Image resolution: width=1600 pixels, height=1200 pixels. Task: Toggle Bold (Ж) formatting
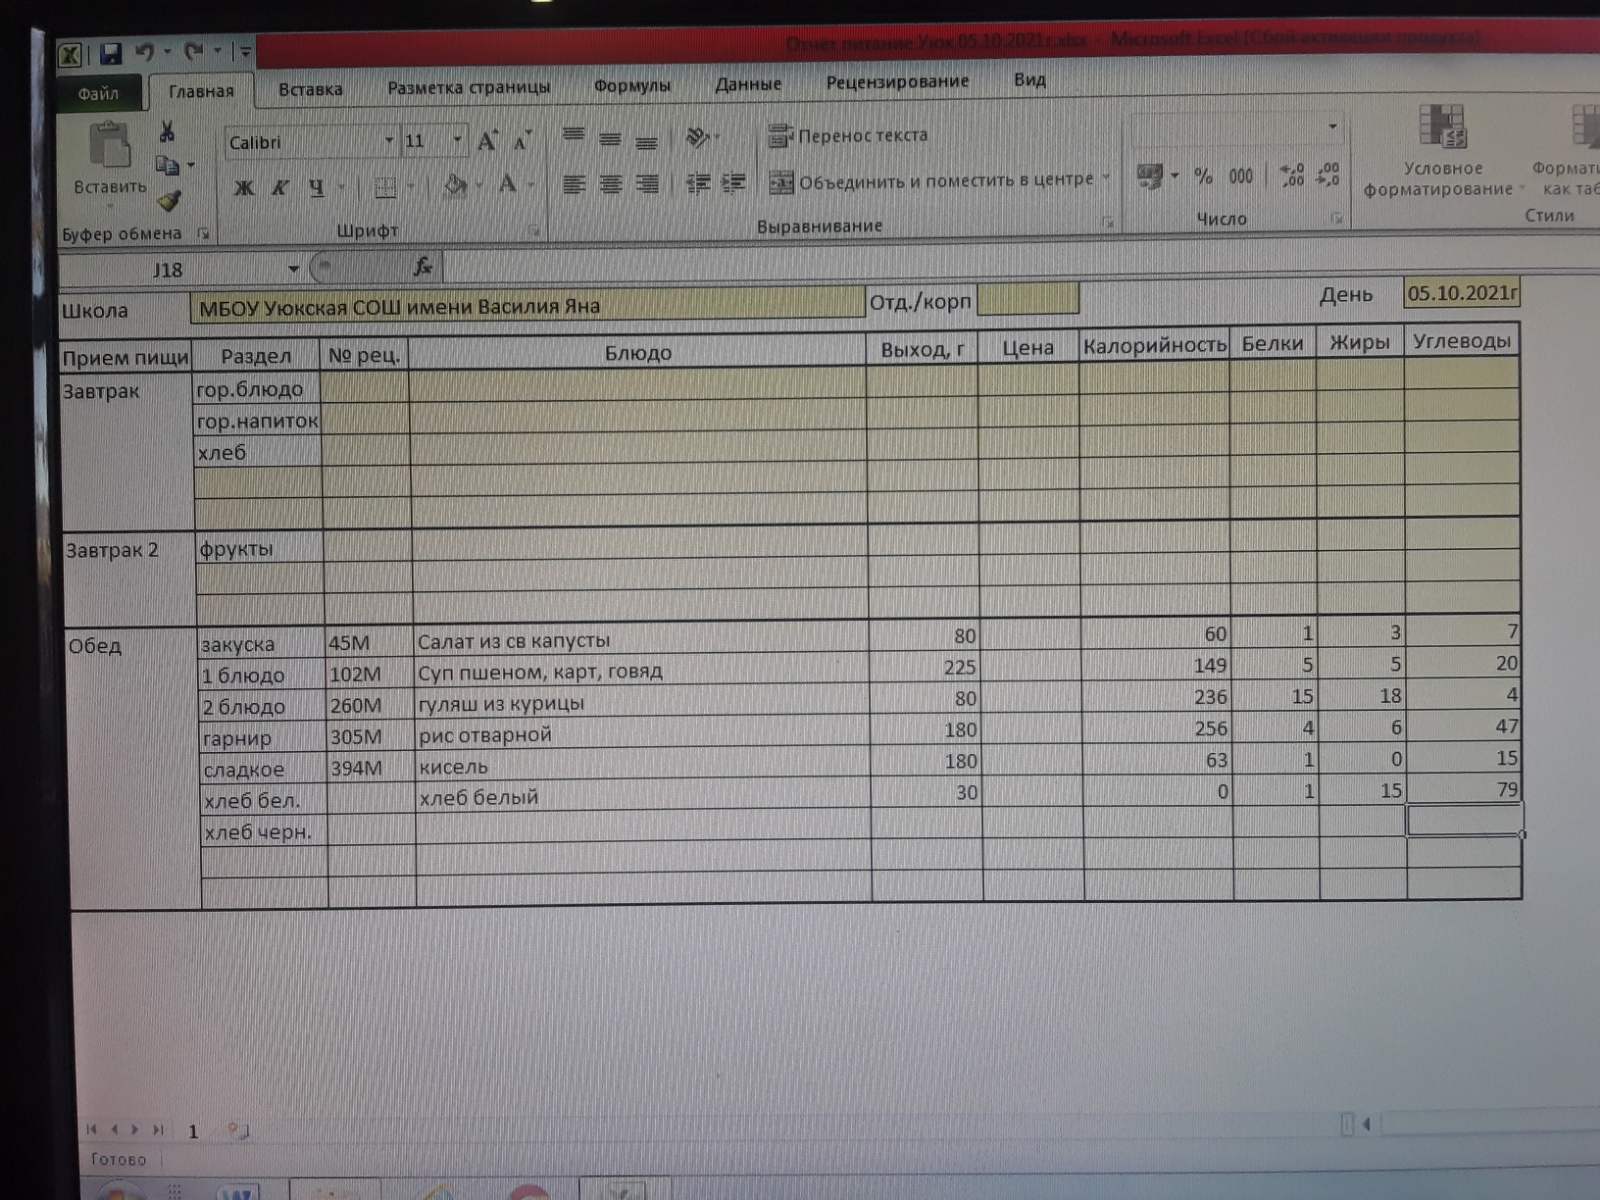point(243,187)
